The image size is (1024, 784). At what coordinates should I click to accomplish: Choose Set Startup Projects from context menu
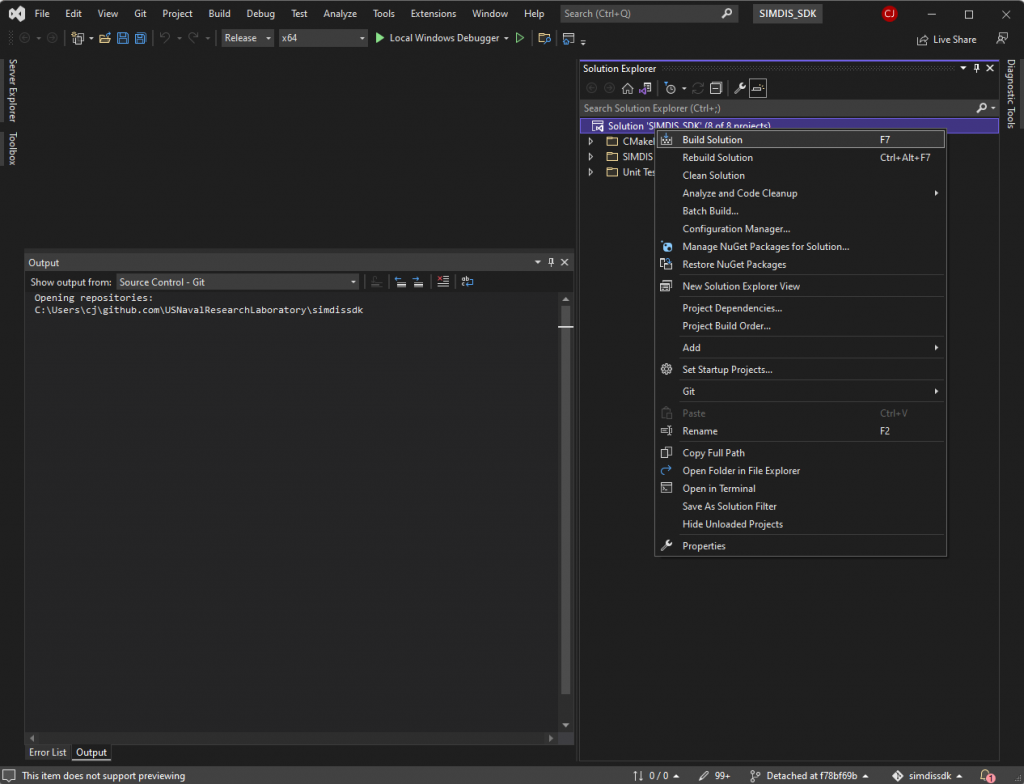(x=801, y=370)
